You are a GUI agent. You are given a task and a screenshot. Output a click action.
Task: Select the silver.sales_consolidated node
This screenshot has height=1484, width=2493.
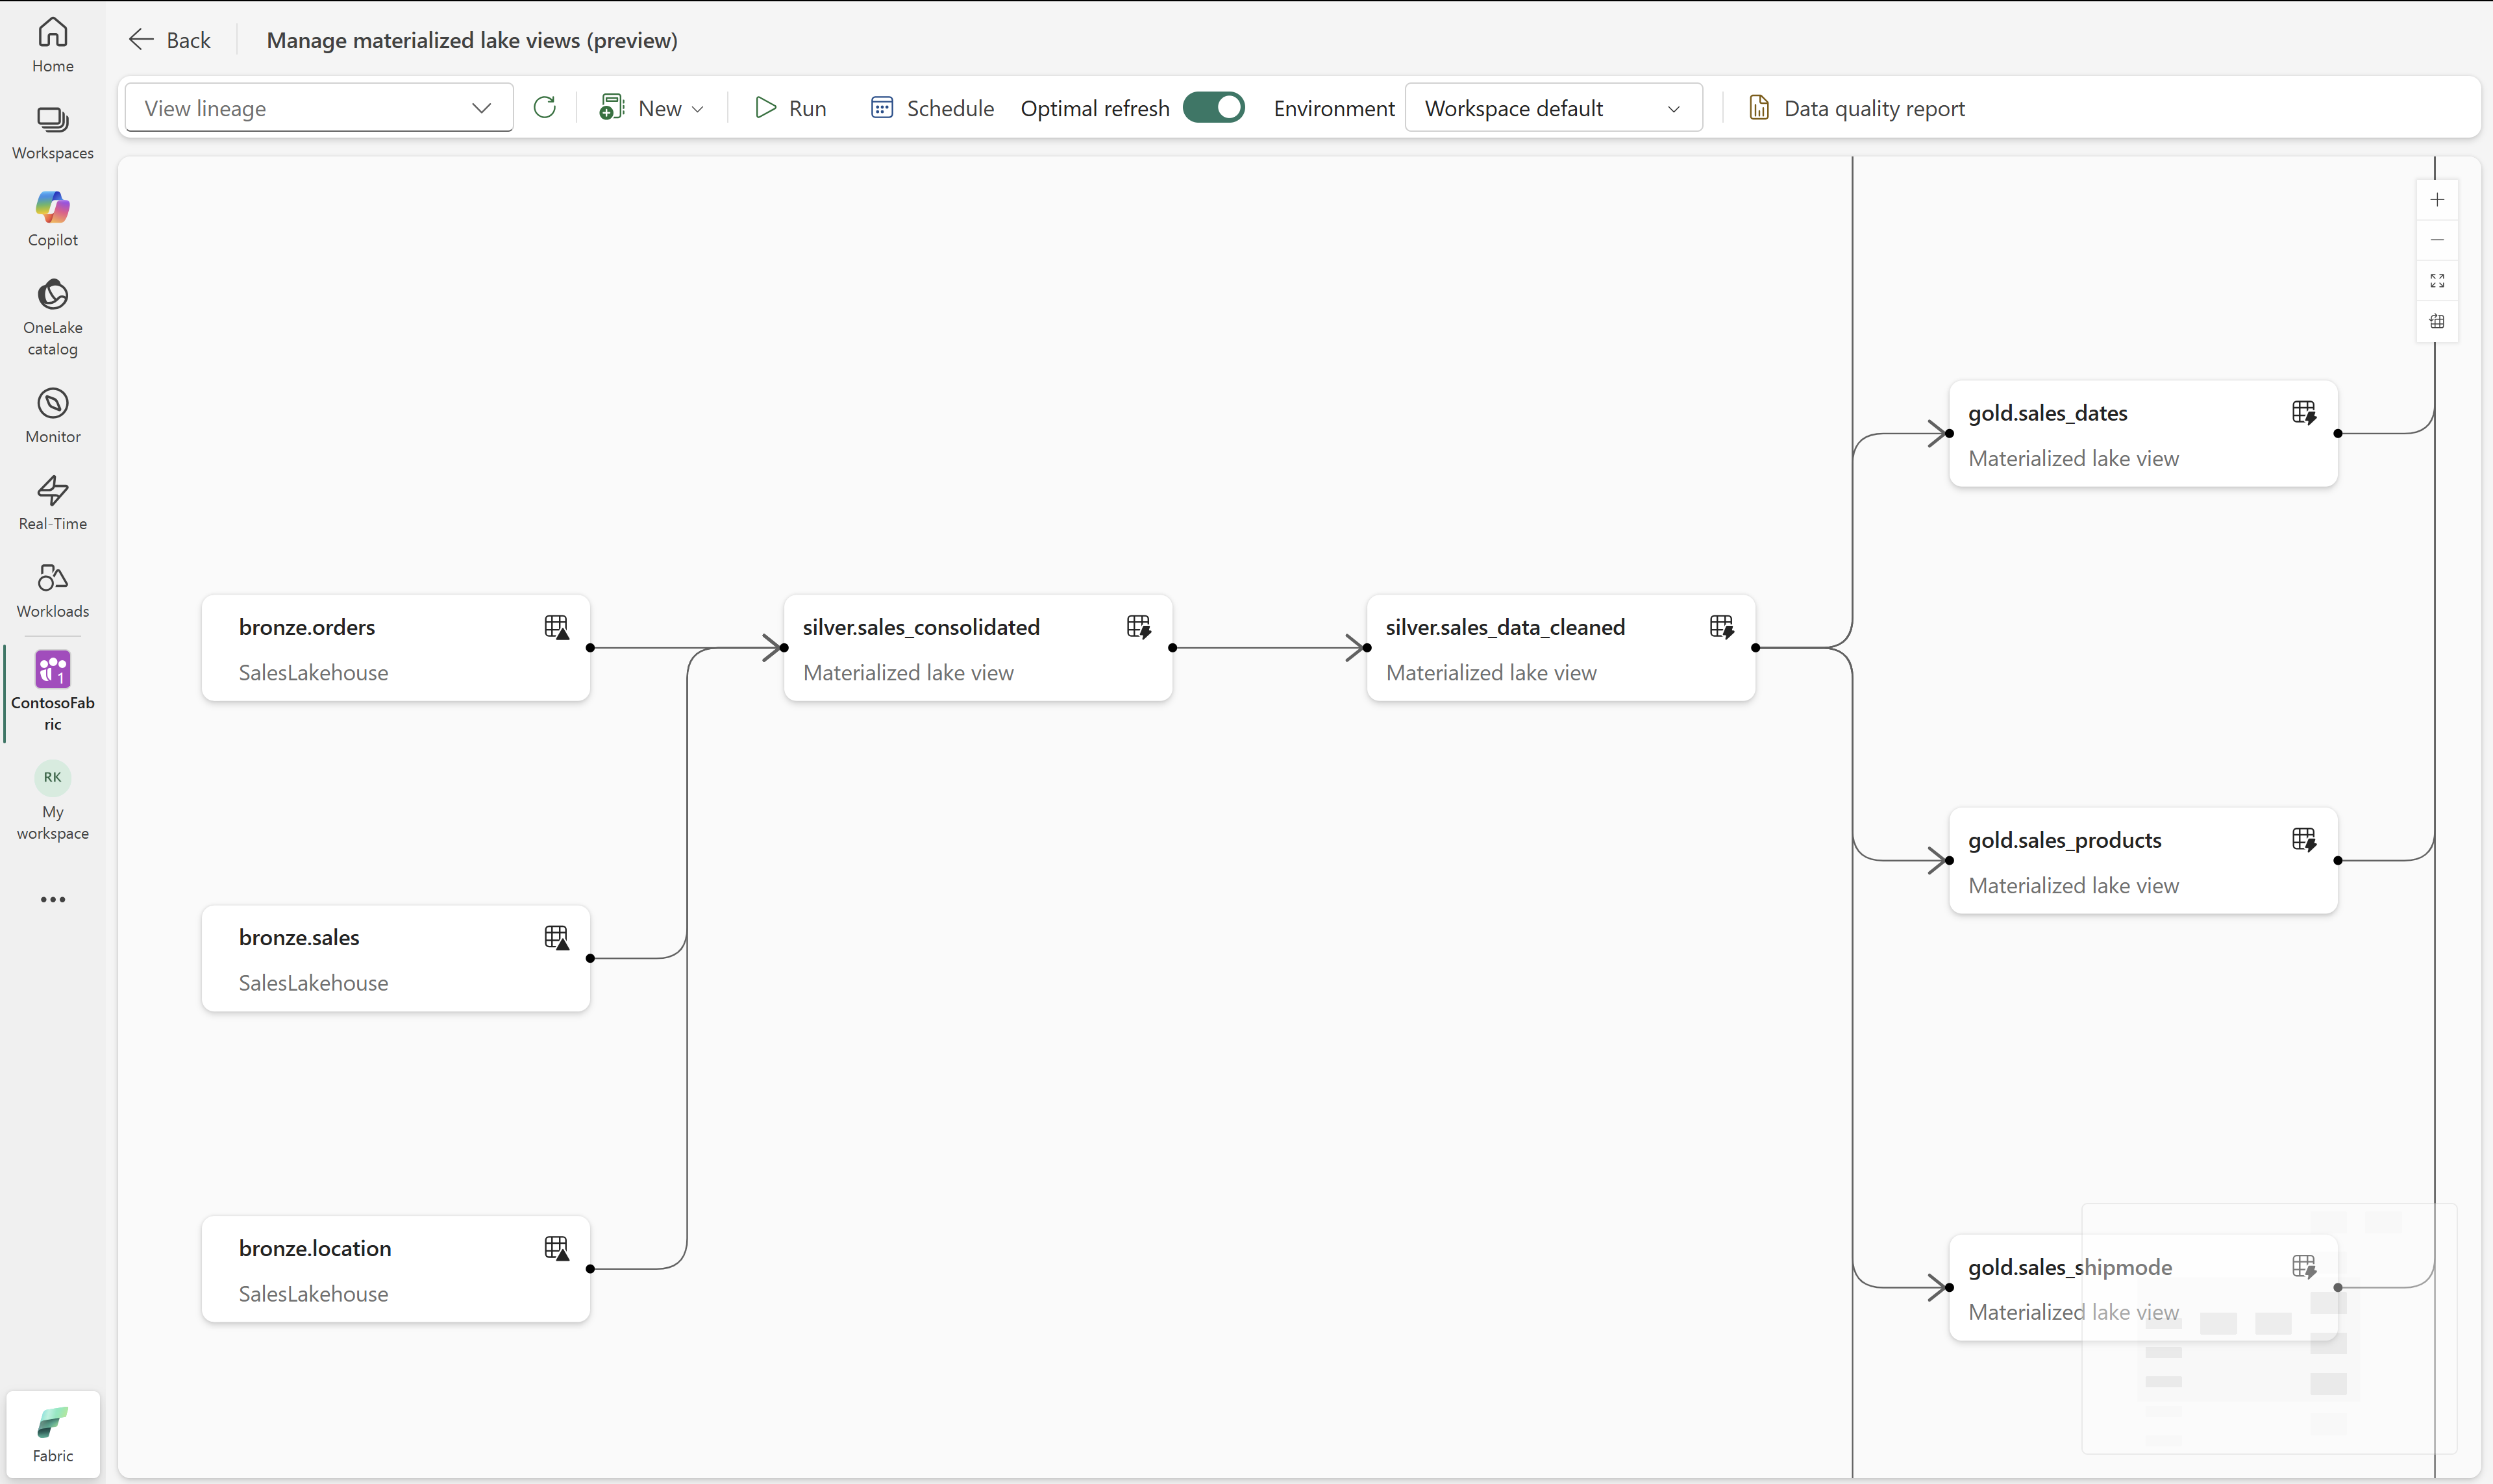coord(977,648)
